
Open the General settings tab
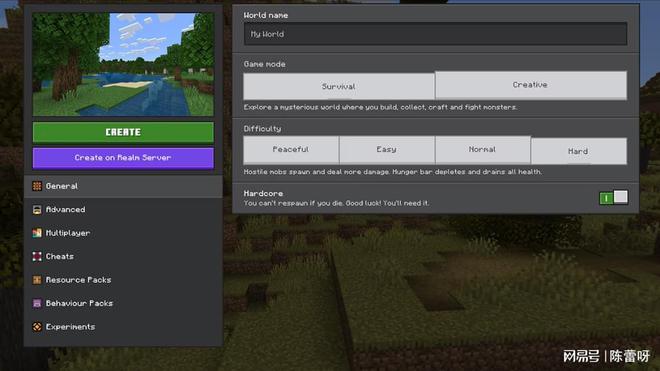coord(123,186)
